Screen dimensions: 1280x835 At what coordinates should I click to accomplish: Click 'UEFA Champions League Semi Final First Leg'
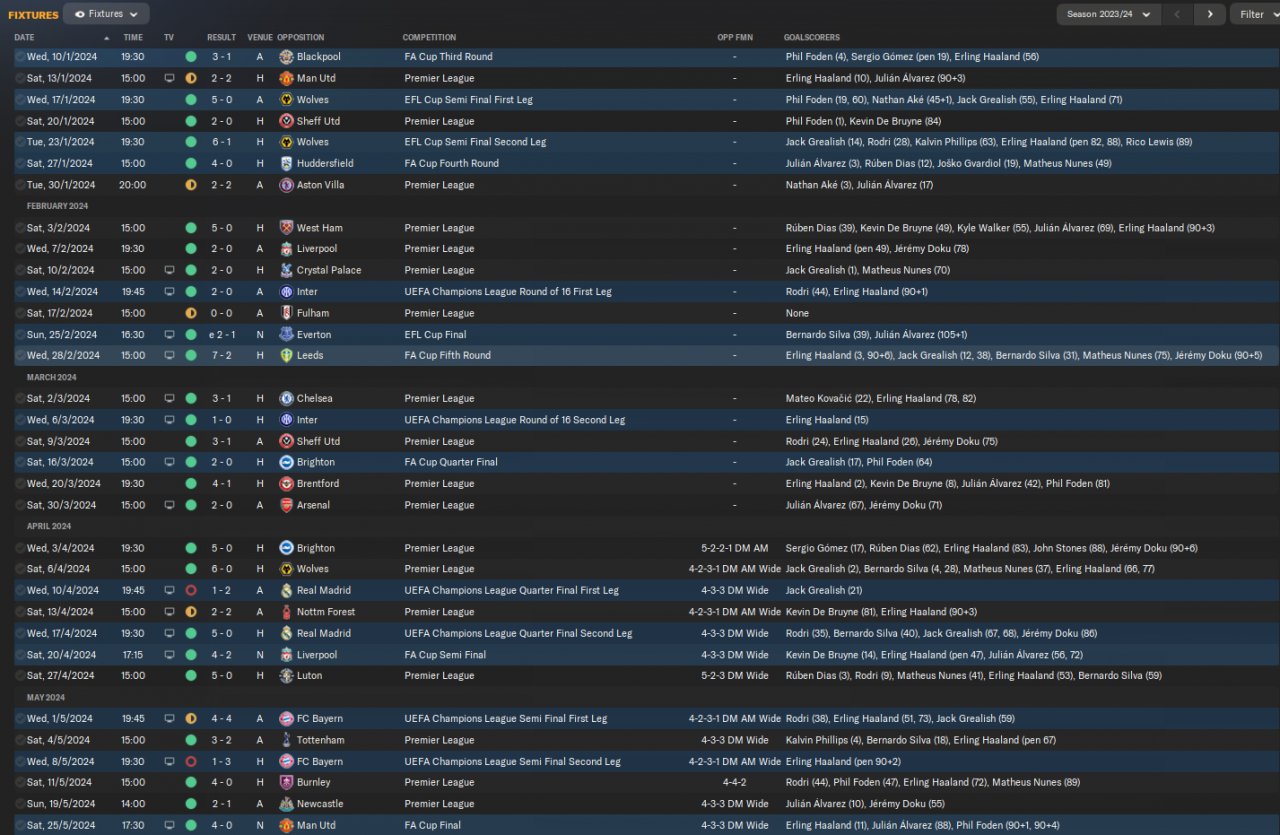pyautogui.click(x=506, y=719)
